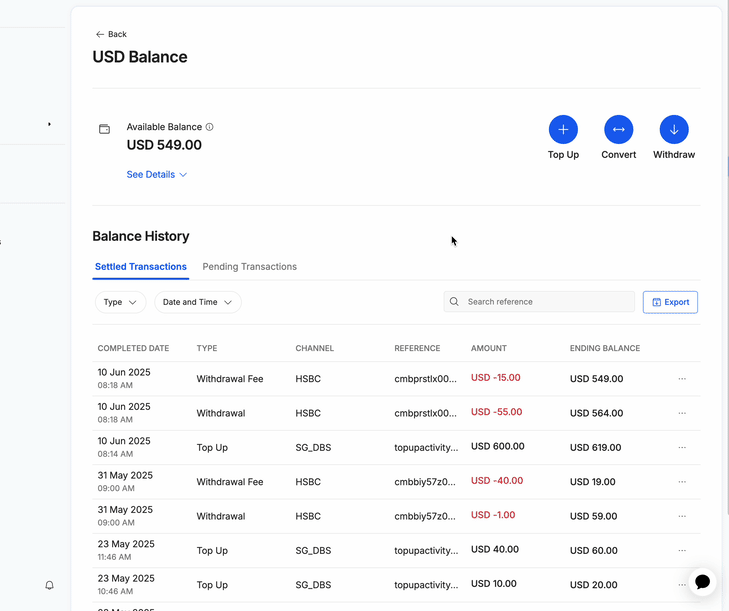The image size is (729, 611).
Task: Click the TYPE column header
Action: tap(207, 348)
